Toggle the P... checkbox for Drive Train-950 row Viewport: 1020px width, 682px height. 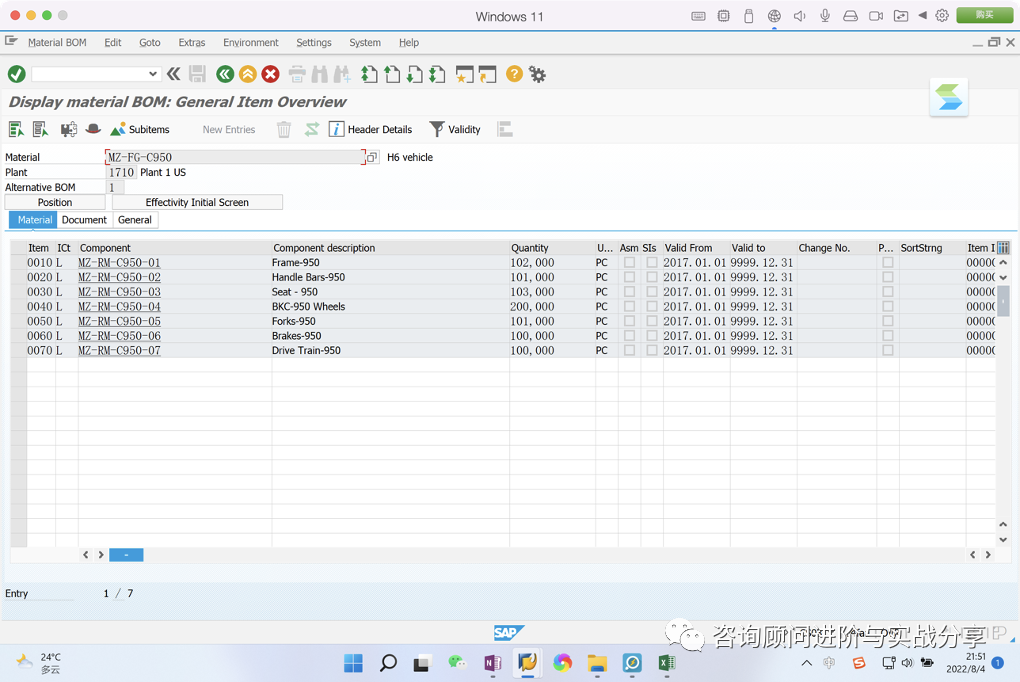(x=888, y=350)
